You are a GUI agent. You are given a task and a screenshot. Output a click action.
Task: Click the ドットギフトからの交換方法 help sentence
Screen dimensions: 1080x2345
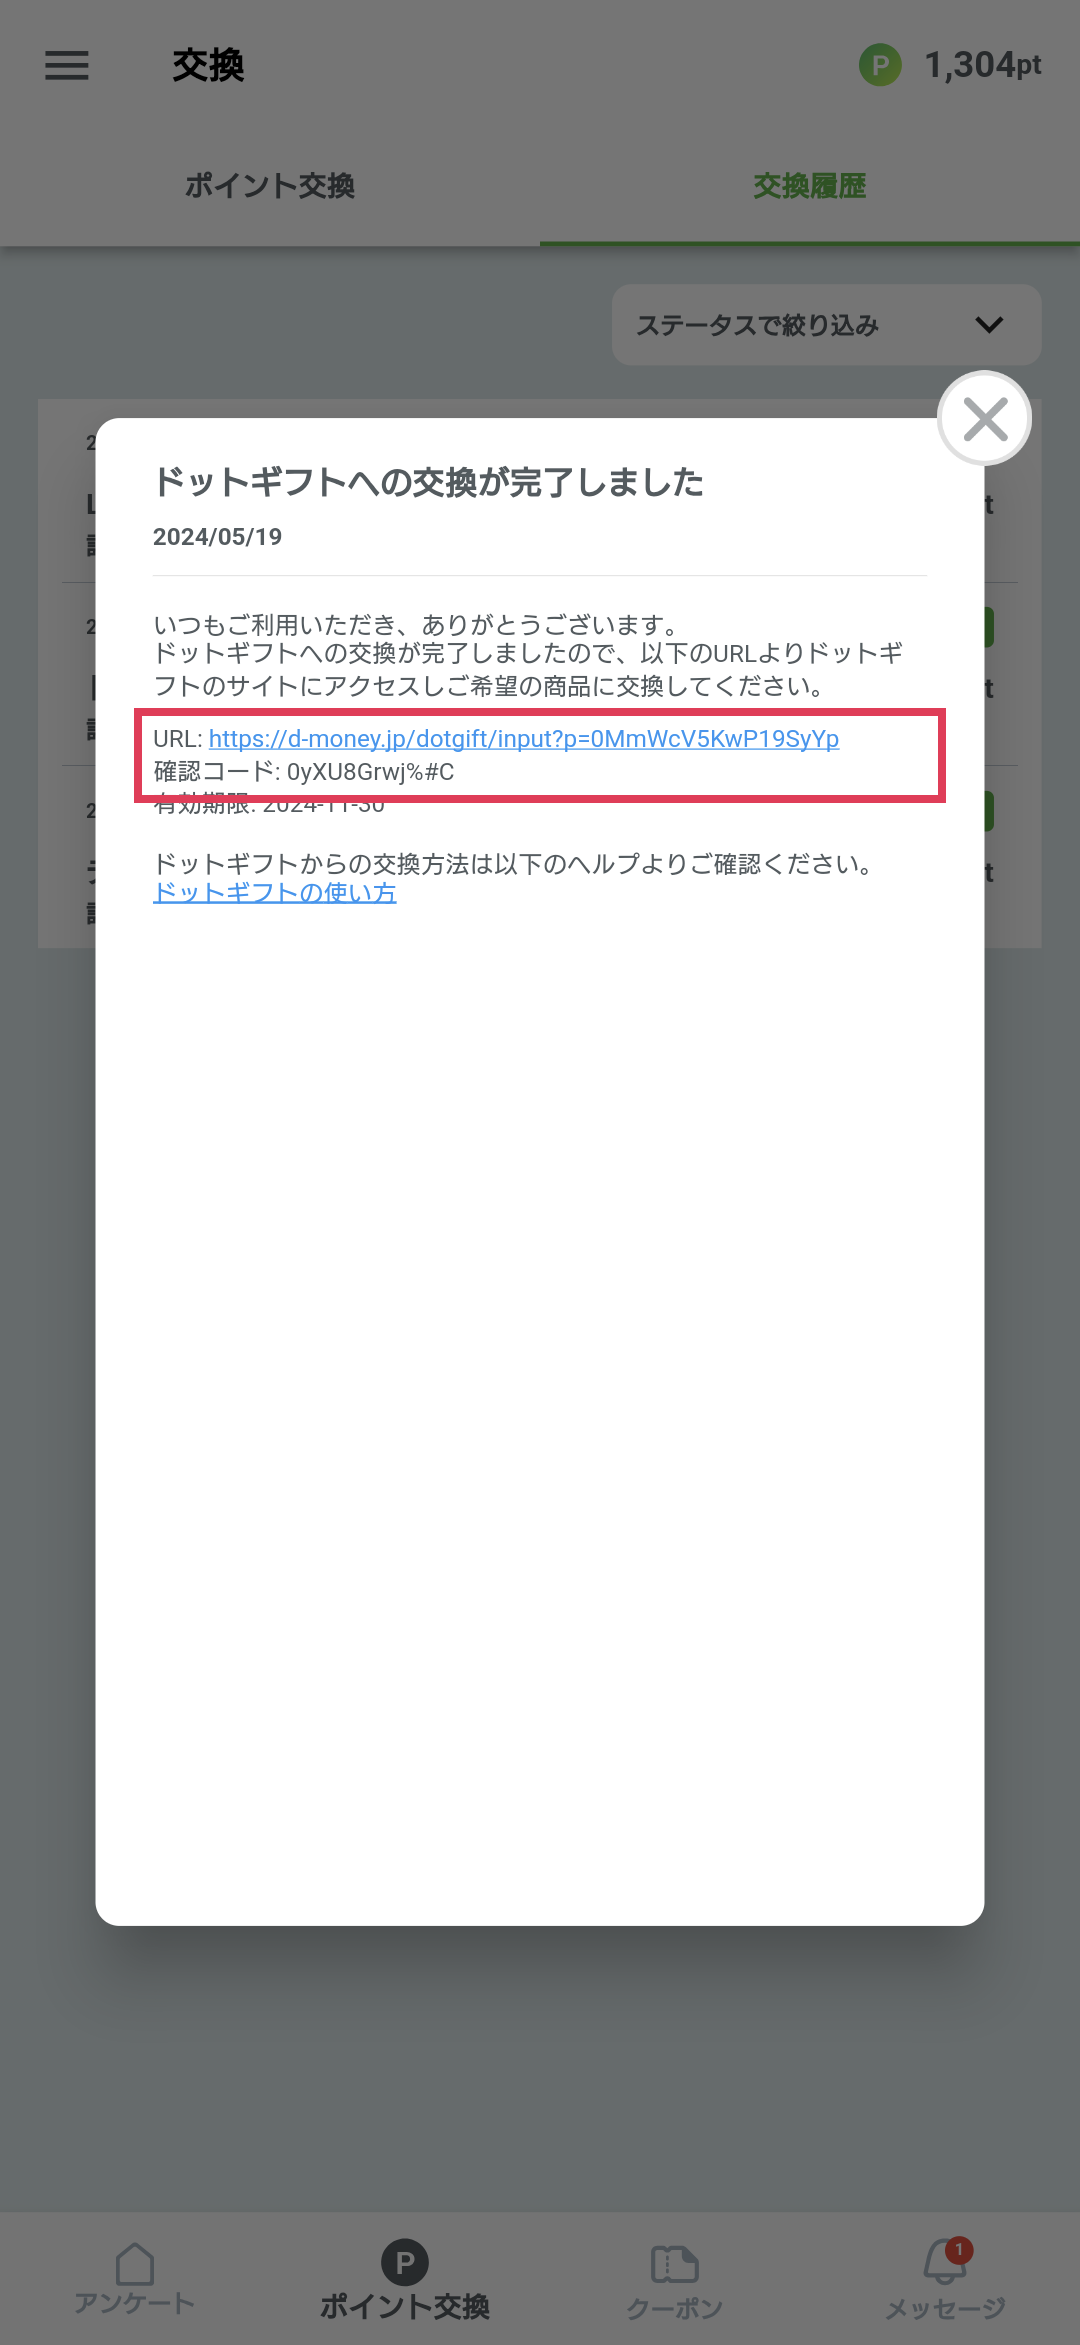[515, 864]
